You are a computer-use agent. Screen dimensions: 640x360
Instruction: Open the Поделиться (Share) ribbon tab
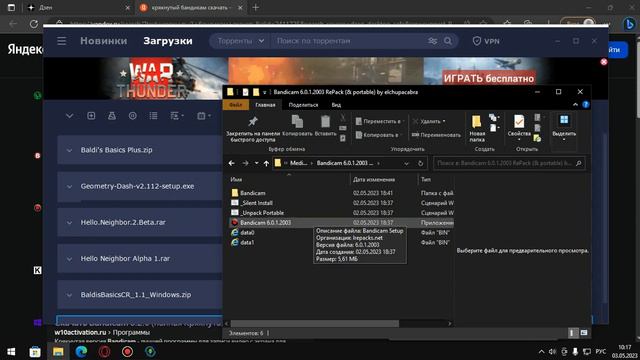pos(303,105)
